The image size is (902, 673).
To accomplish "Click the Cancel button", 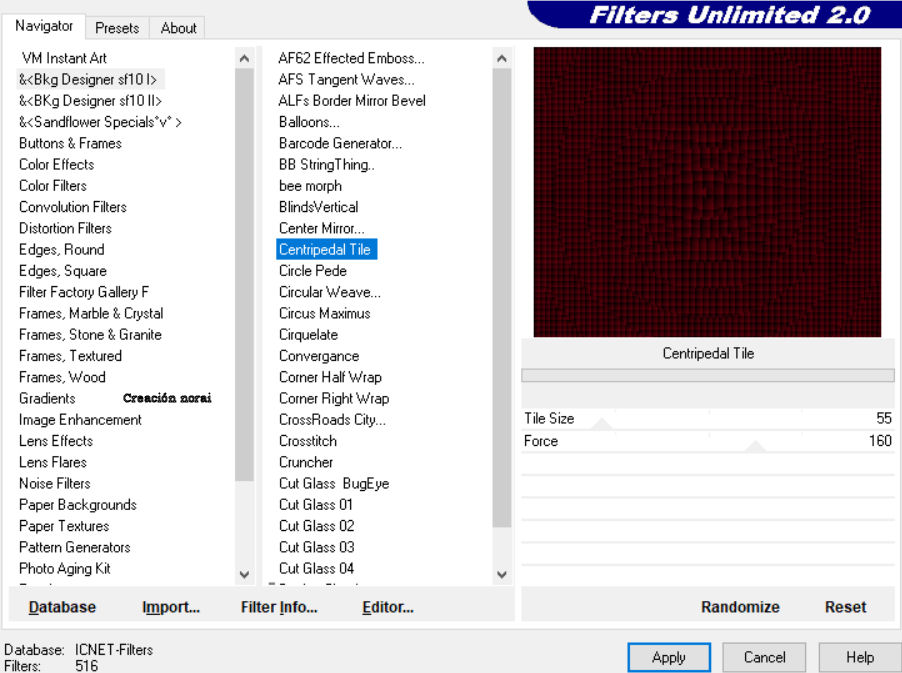I will click(x=764, y=657).
